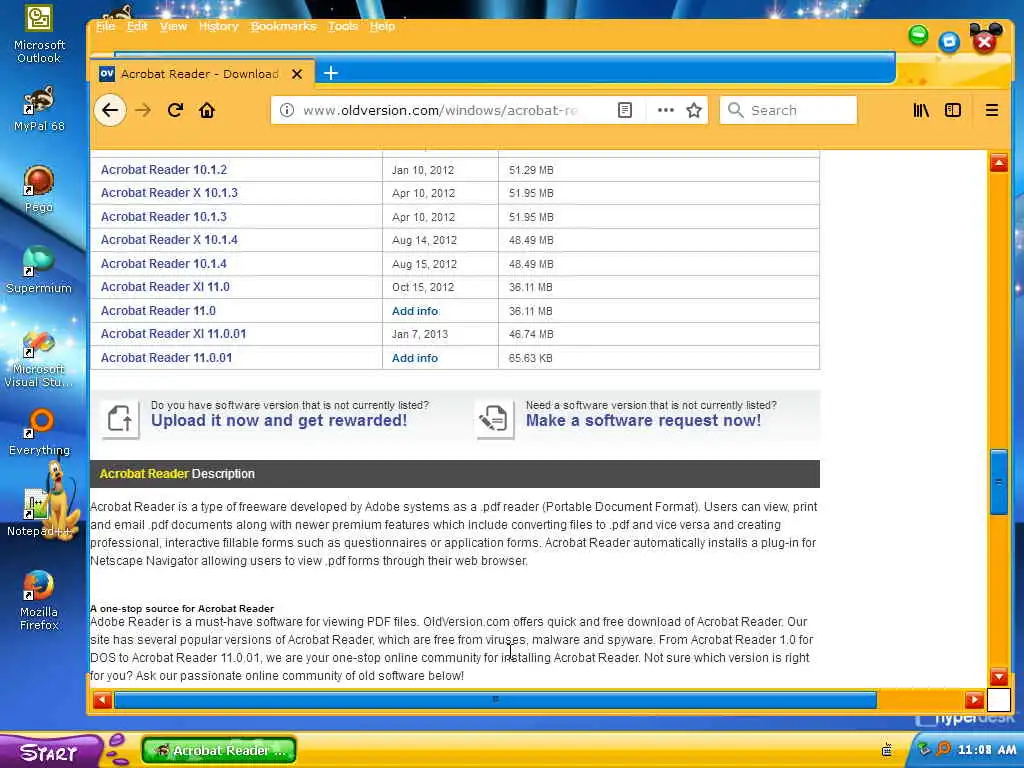The width and height of the screenshot is (1024, 768).
Task: Open Acrobat Reader X 10.1.3 link
Action: pyautogui.click(x=169, y=193)
